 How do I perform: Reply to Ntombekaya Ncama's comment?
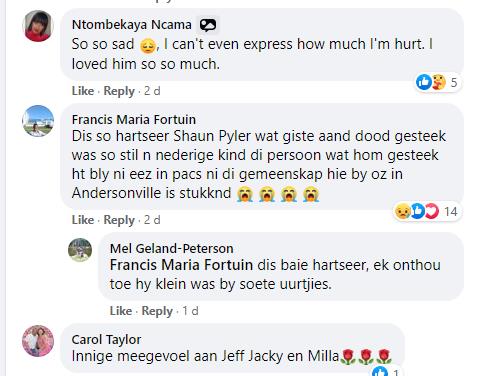coord(119,91)
